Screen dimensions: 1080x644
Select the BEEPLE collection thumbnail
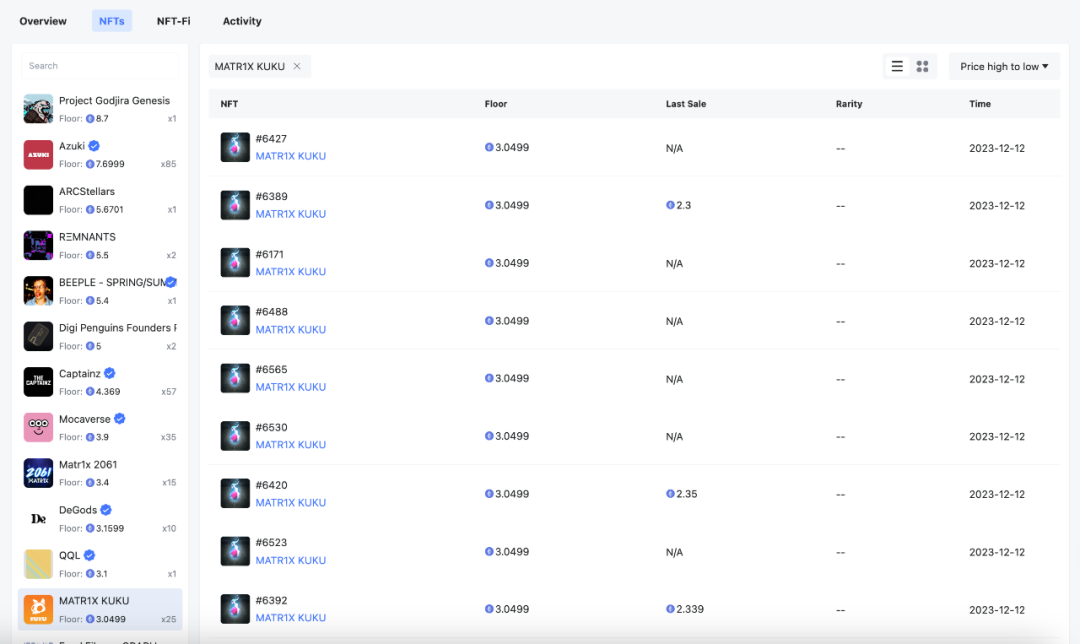click(38, 291)
